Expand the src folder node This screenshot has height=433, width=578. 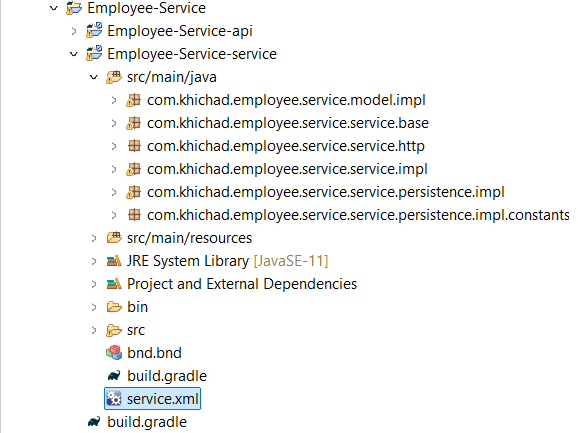pos(94,330)
